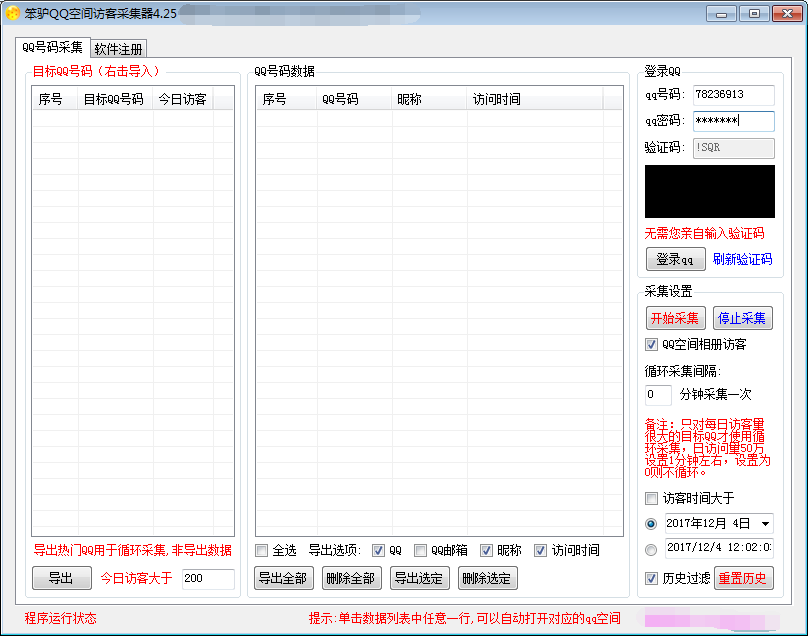Maximize the window
Image resolution: width=808 pixels, height=636 pixels.
[x=754, y=14]
